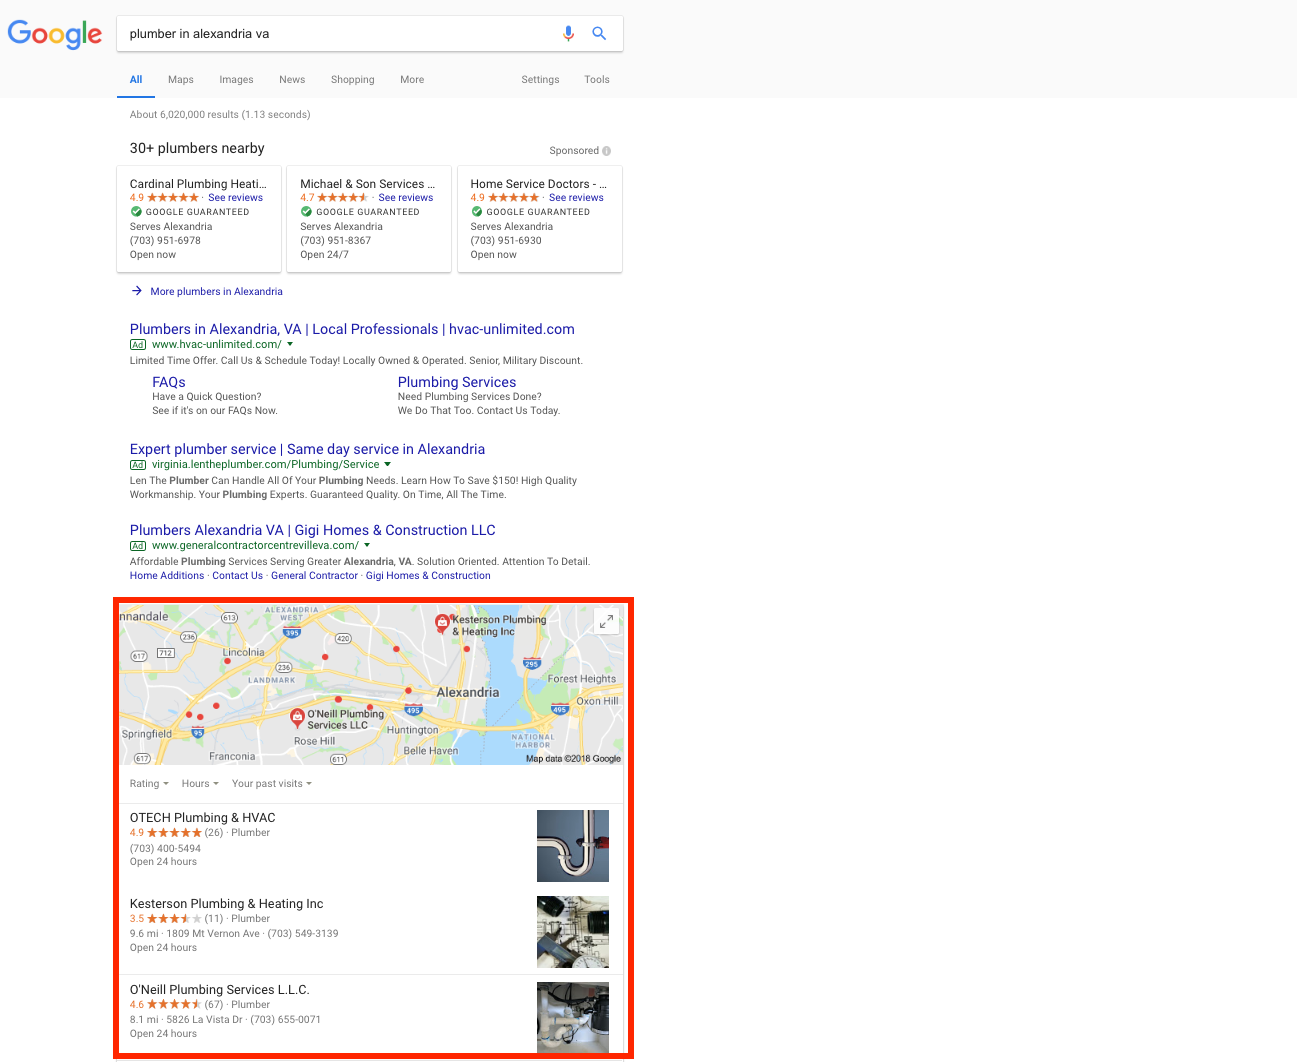Click the microphone voice search icon
1297x1062 pixels.
coord(568,33)
